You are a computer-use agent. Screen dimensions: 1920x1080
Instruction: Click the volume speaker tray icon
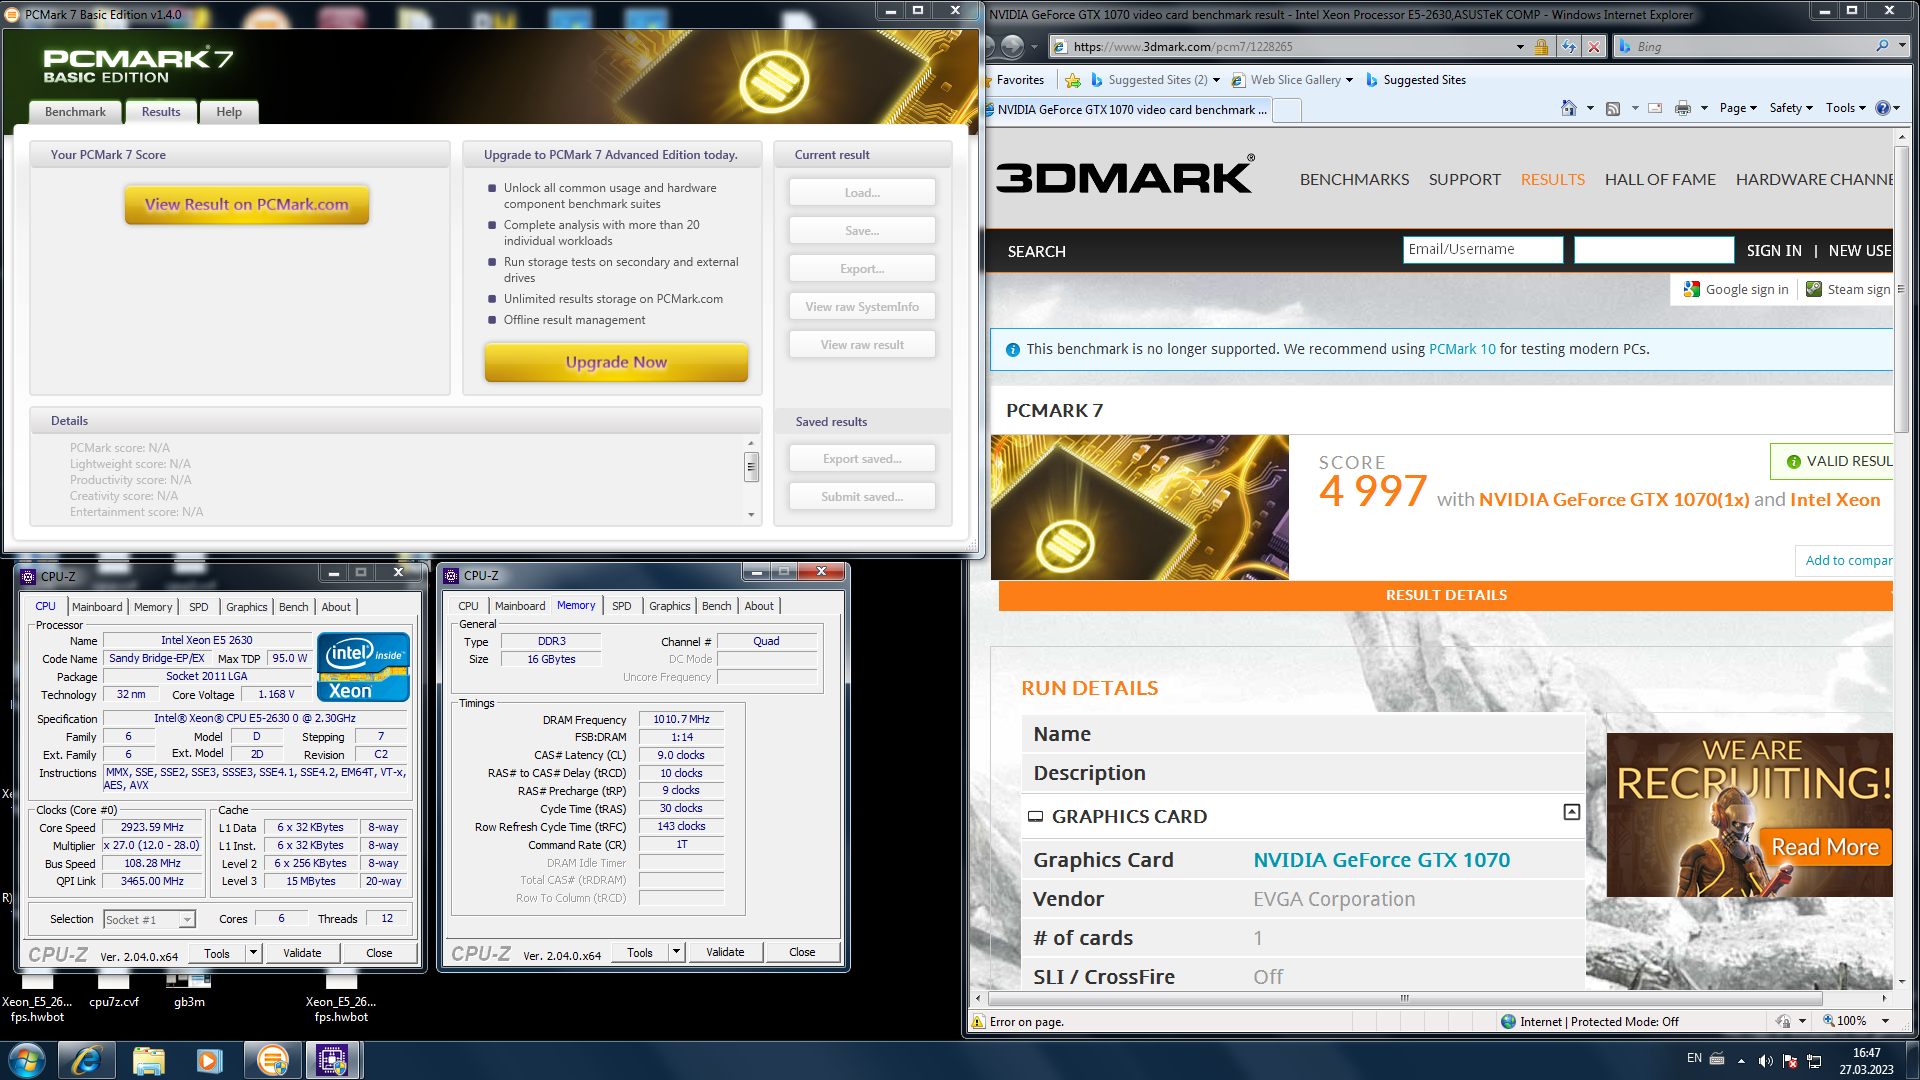coord(1765,1061)
